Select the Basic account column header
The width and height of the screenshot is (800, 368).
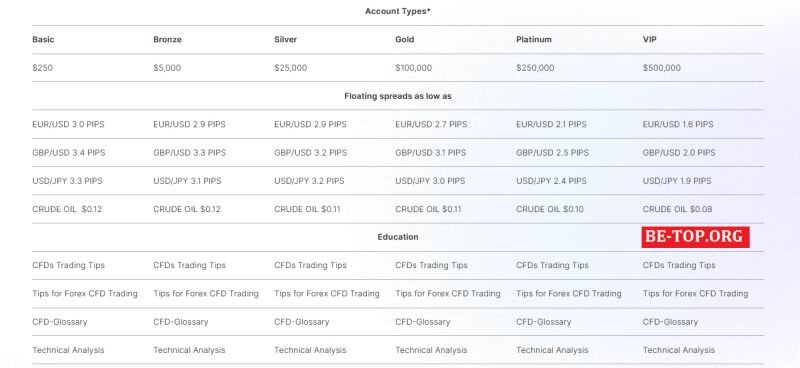pyautogui.click(x=43, y=39)
